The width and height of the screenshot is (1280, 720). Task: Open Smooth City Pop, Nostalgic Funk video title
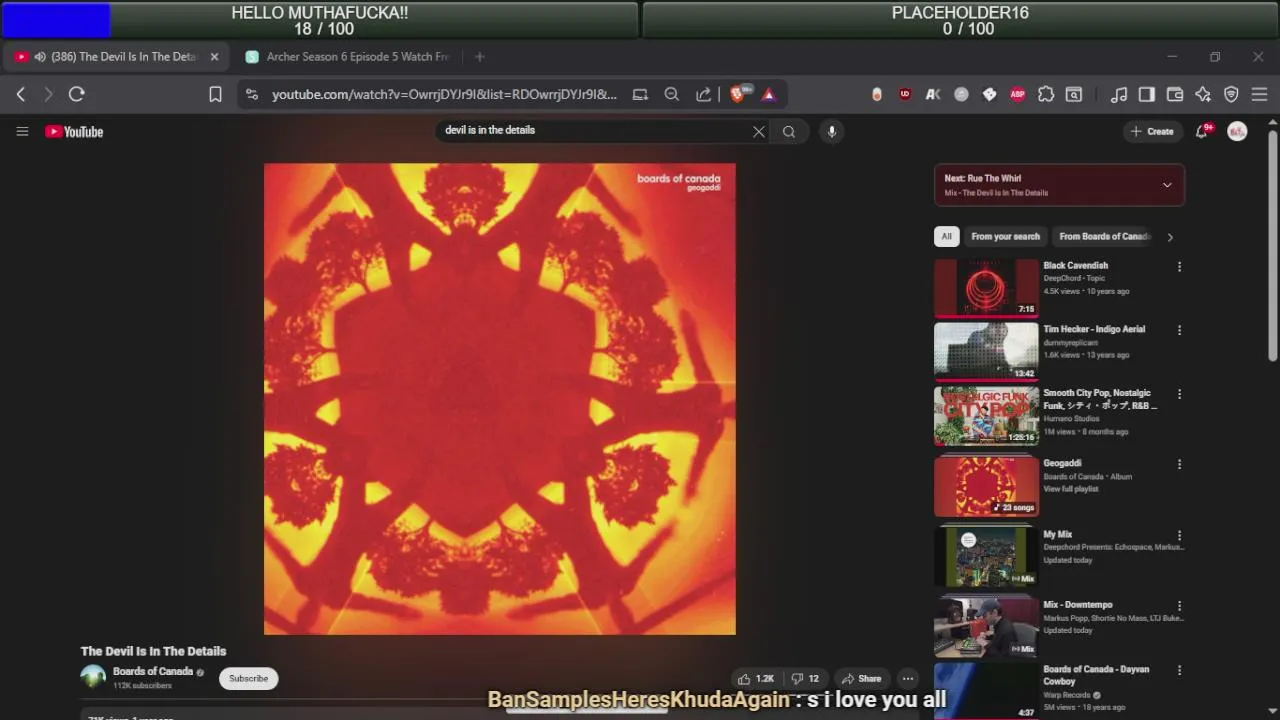pos(1100,399)
